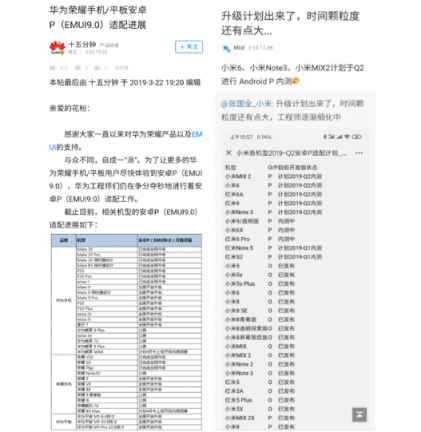
Task: Click the blue EMUI link in the post text
Action: click(x=197, y=134)
